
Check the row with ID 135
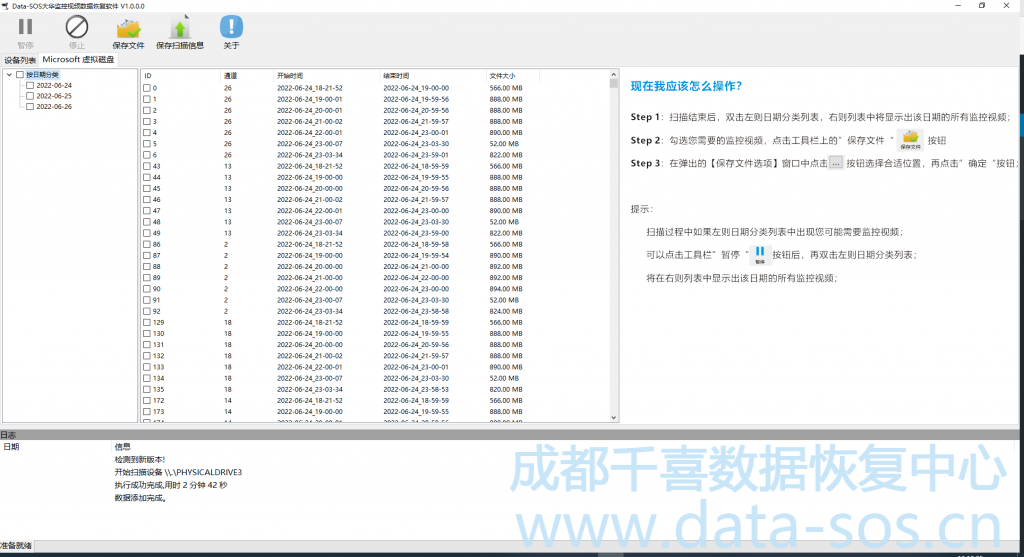pos(147,390)
